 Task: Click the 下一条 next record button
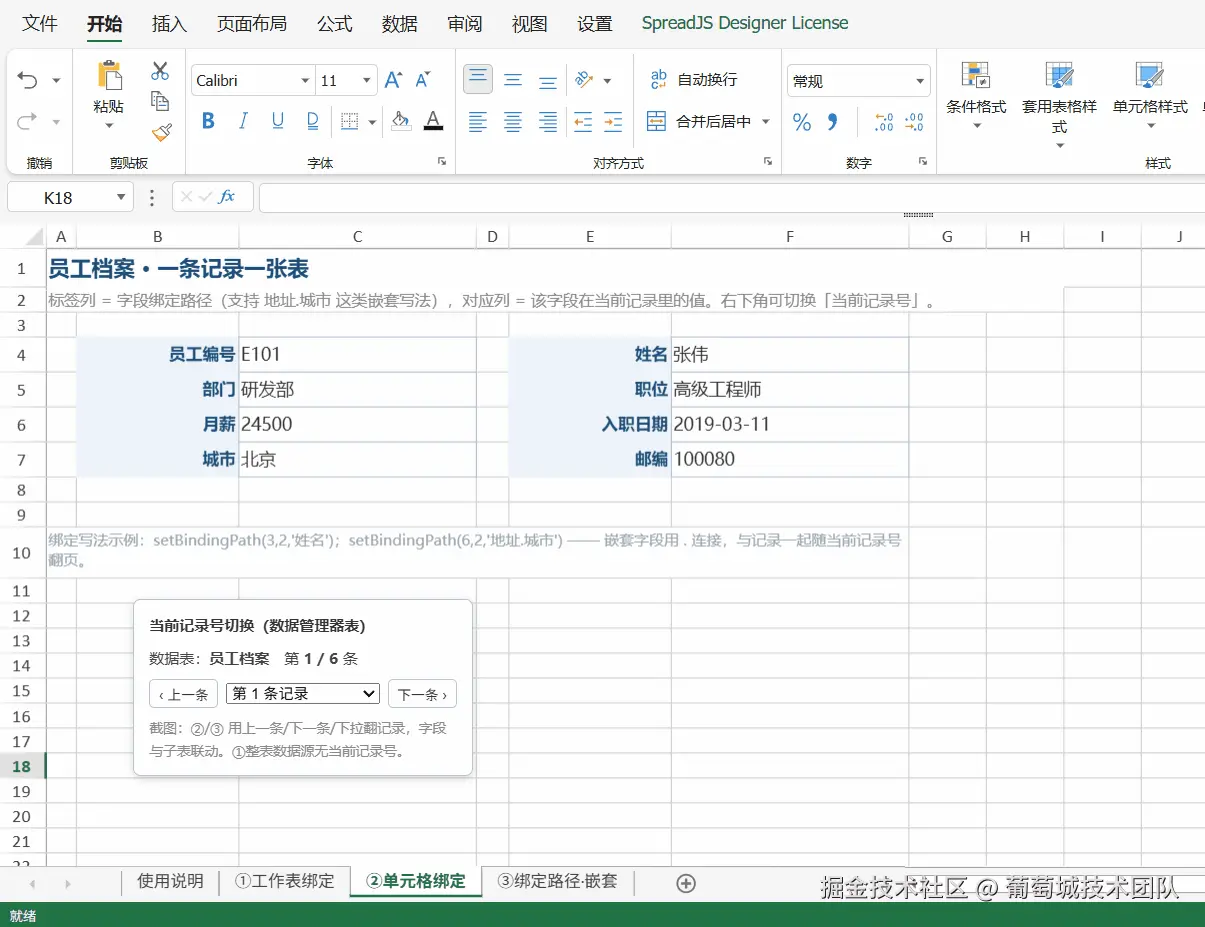422,694
